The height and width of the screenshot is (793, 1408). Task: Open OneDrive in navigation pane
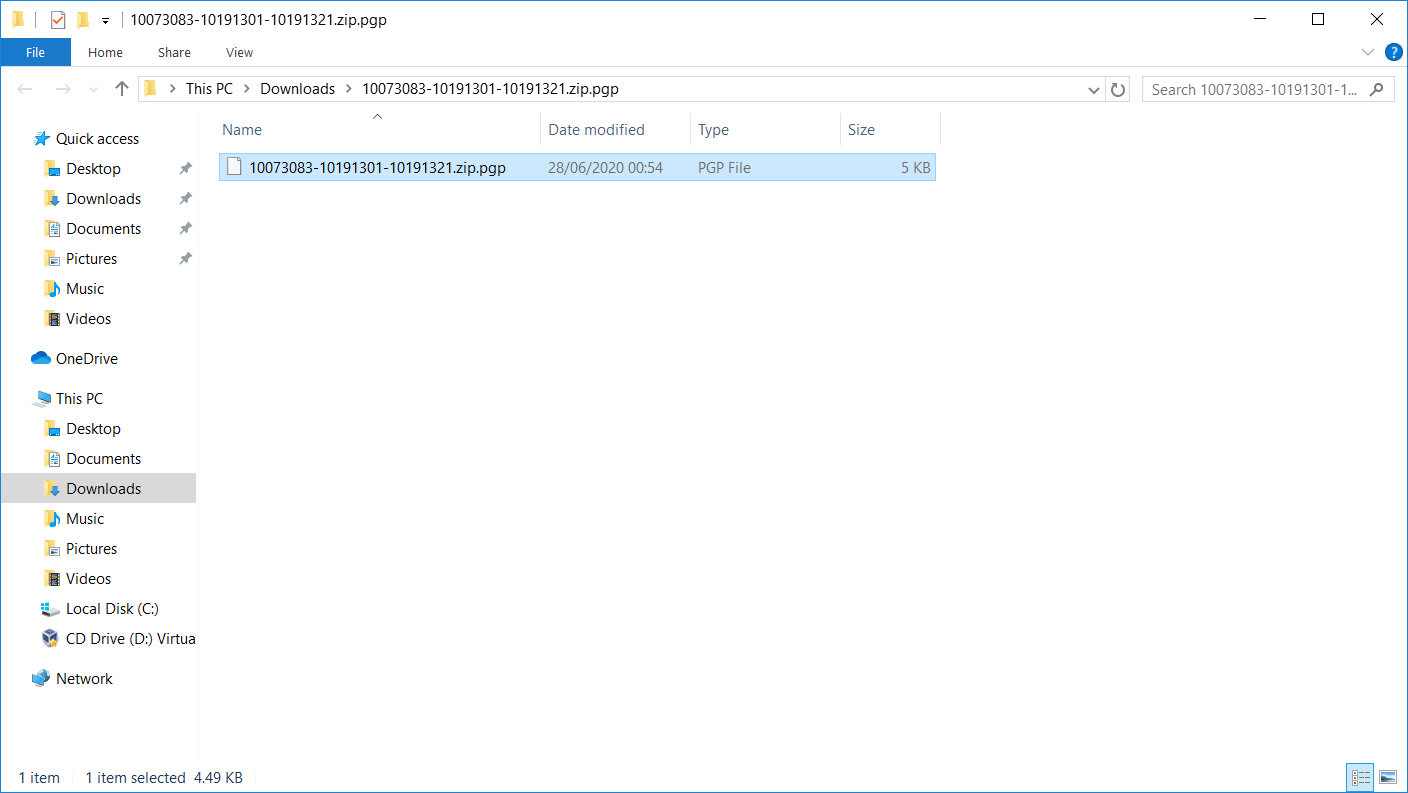point(86,359)
